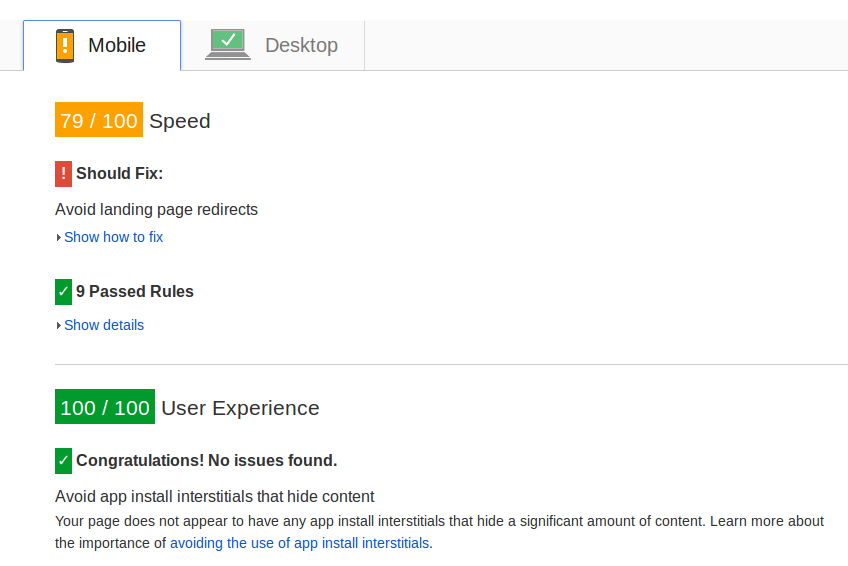Image resolution: width=848 pixels, height=566 pixels.
Task: Follow the avoiding app install interstitials link
Action: coord(301,543)
